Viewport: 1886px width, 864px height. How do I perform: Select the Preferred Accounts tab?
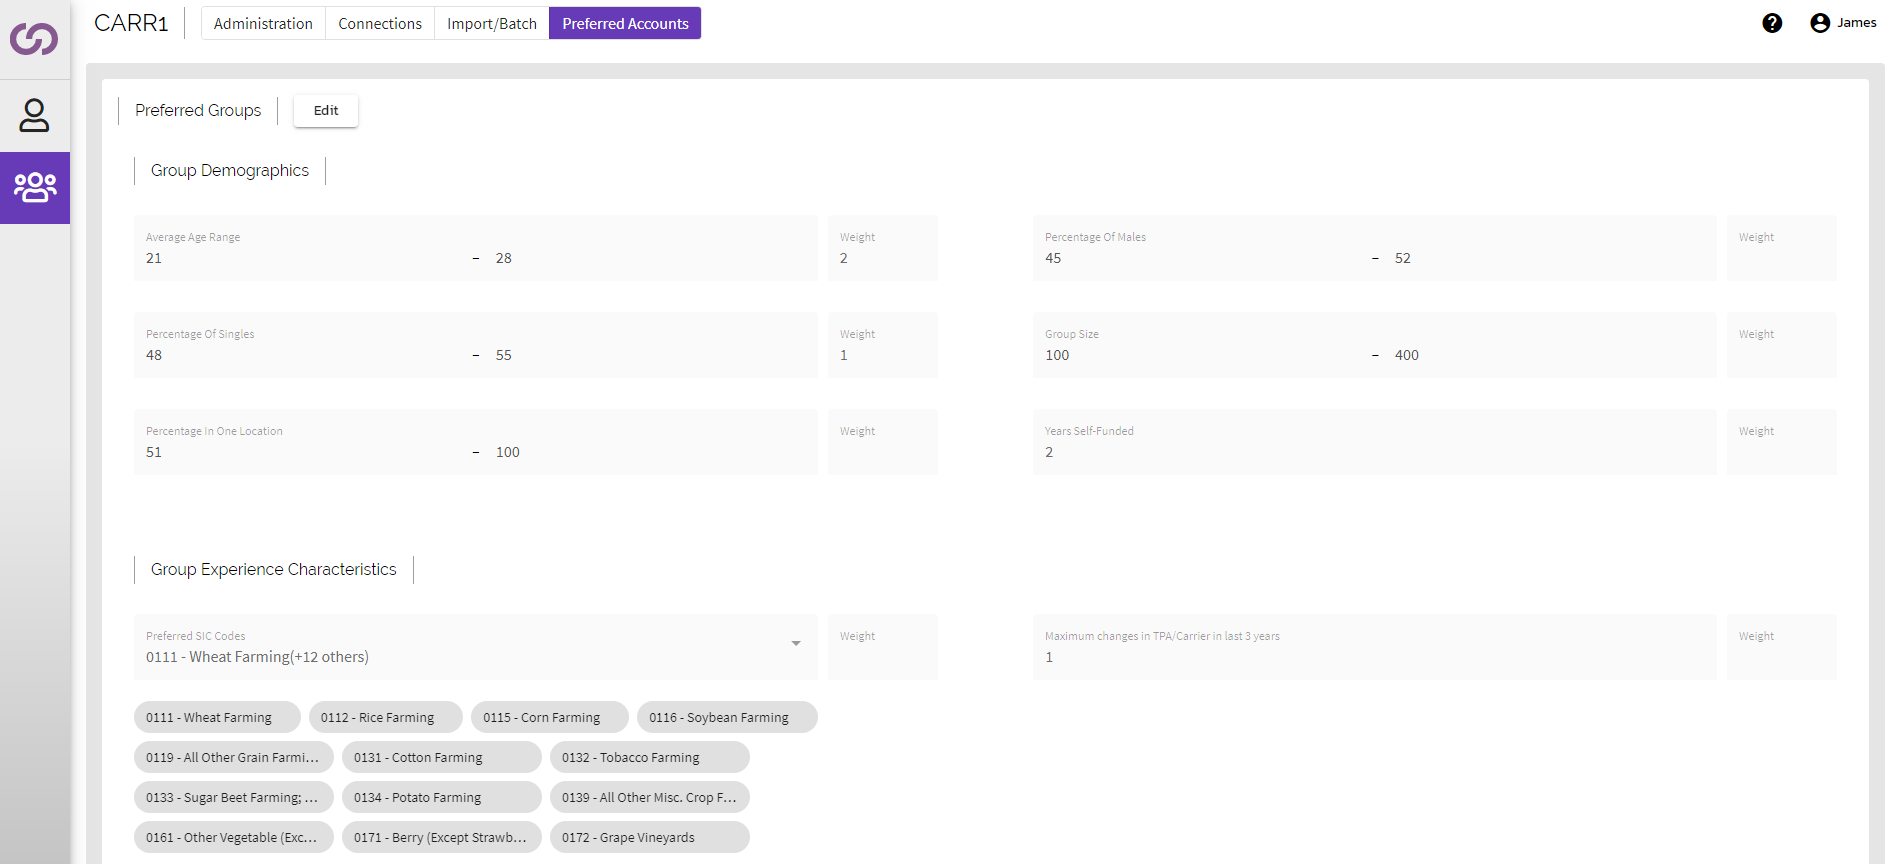click(625, 23)
